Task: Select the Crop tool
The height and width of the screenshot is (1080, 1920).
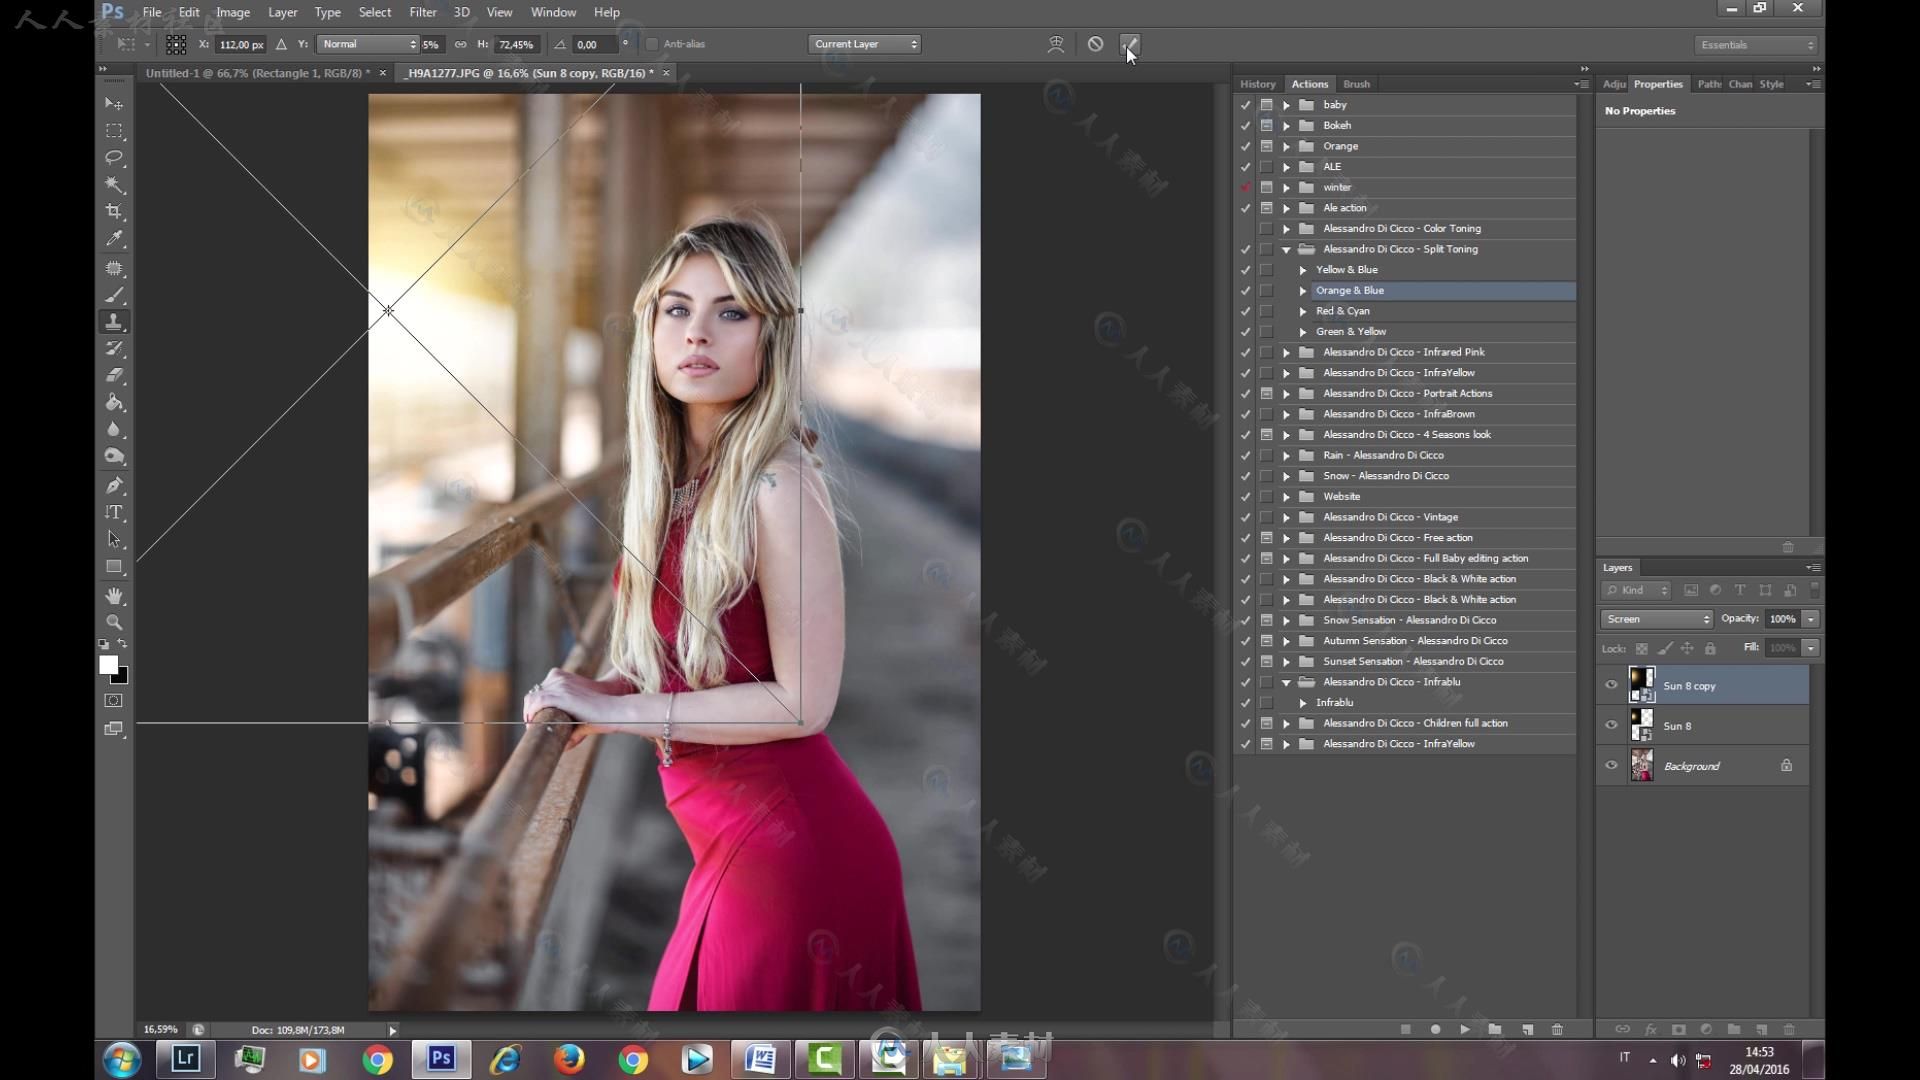Action: [116, 211]
